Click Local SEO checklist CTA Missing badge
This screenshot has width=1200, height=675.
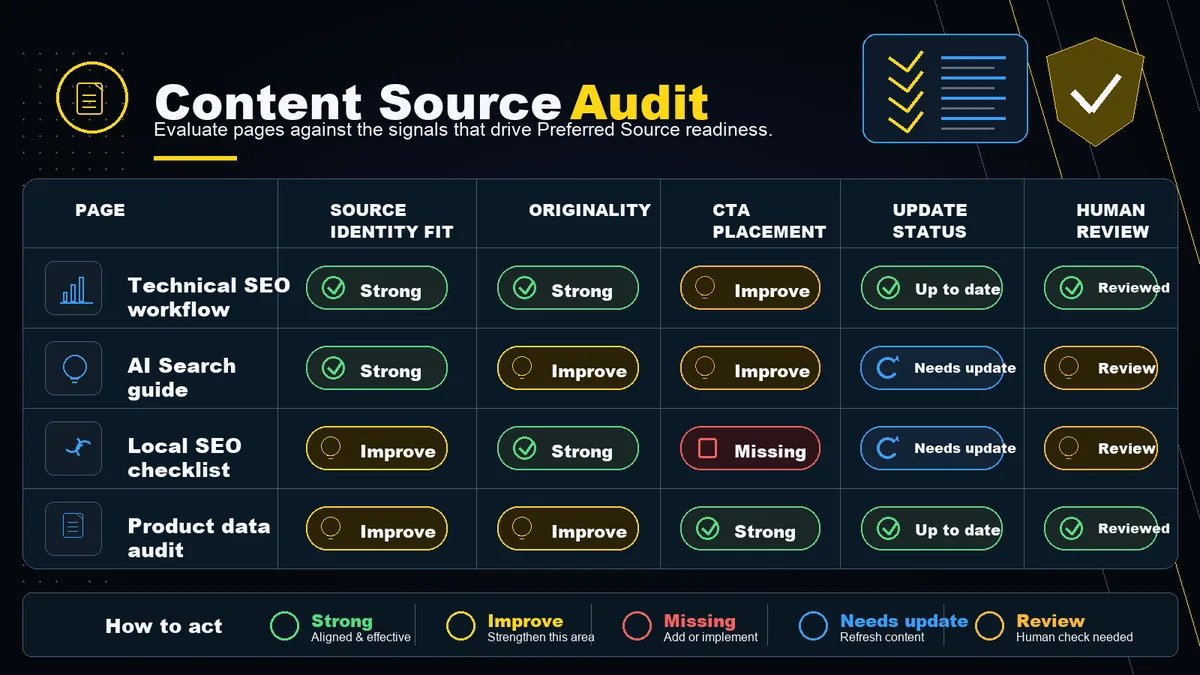pos(750,449)
